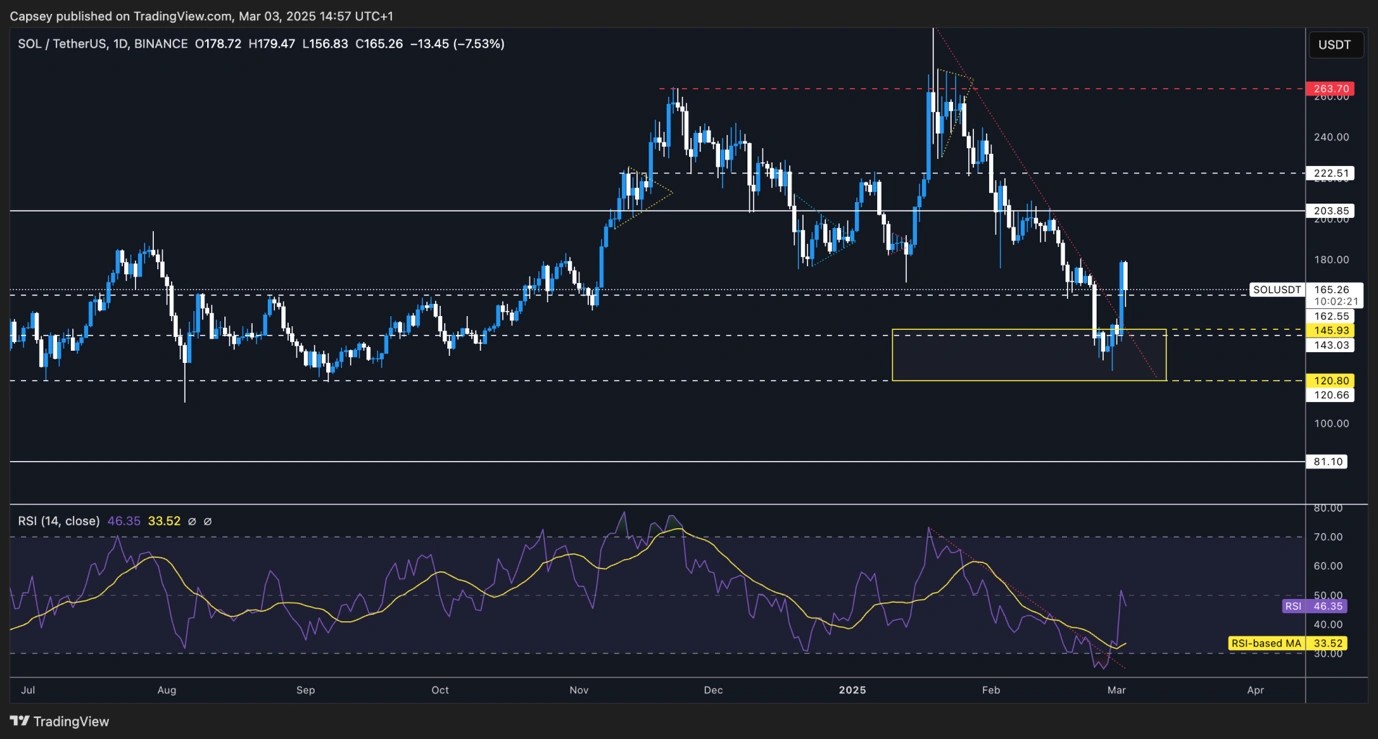1378x739 pixels.
Task: Click the Aug label on time axis
Action: pyautogui.click(x=167, y=690)
